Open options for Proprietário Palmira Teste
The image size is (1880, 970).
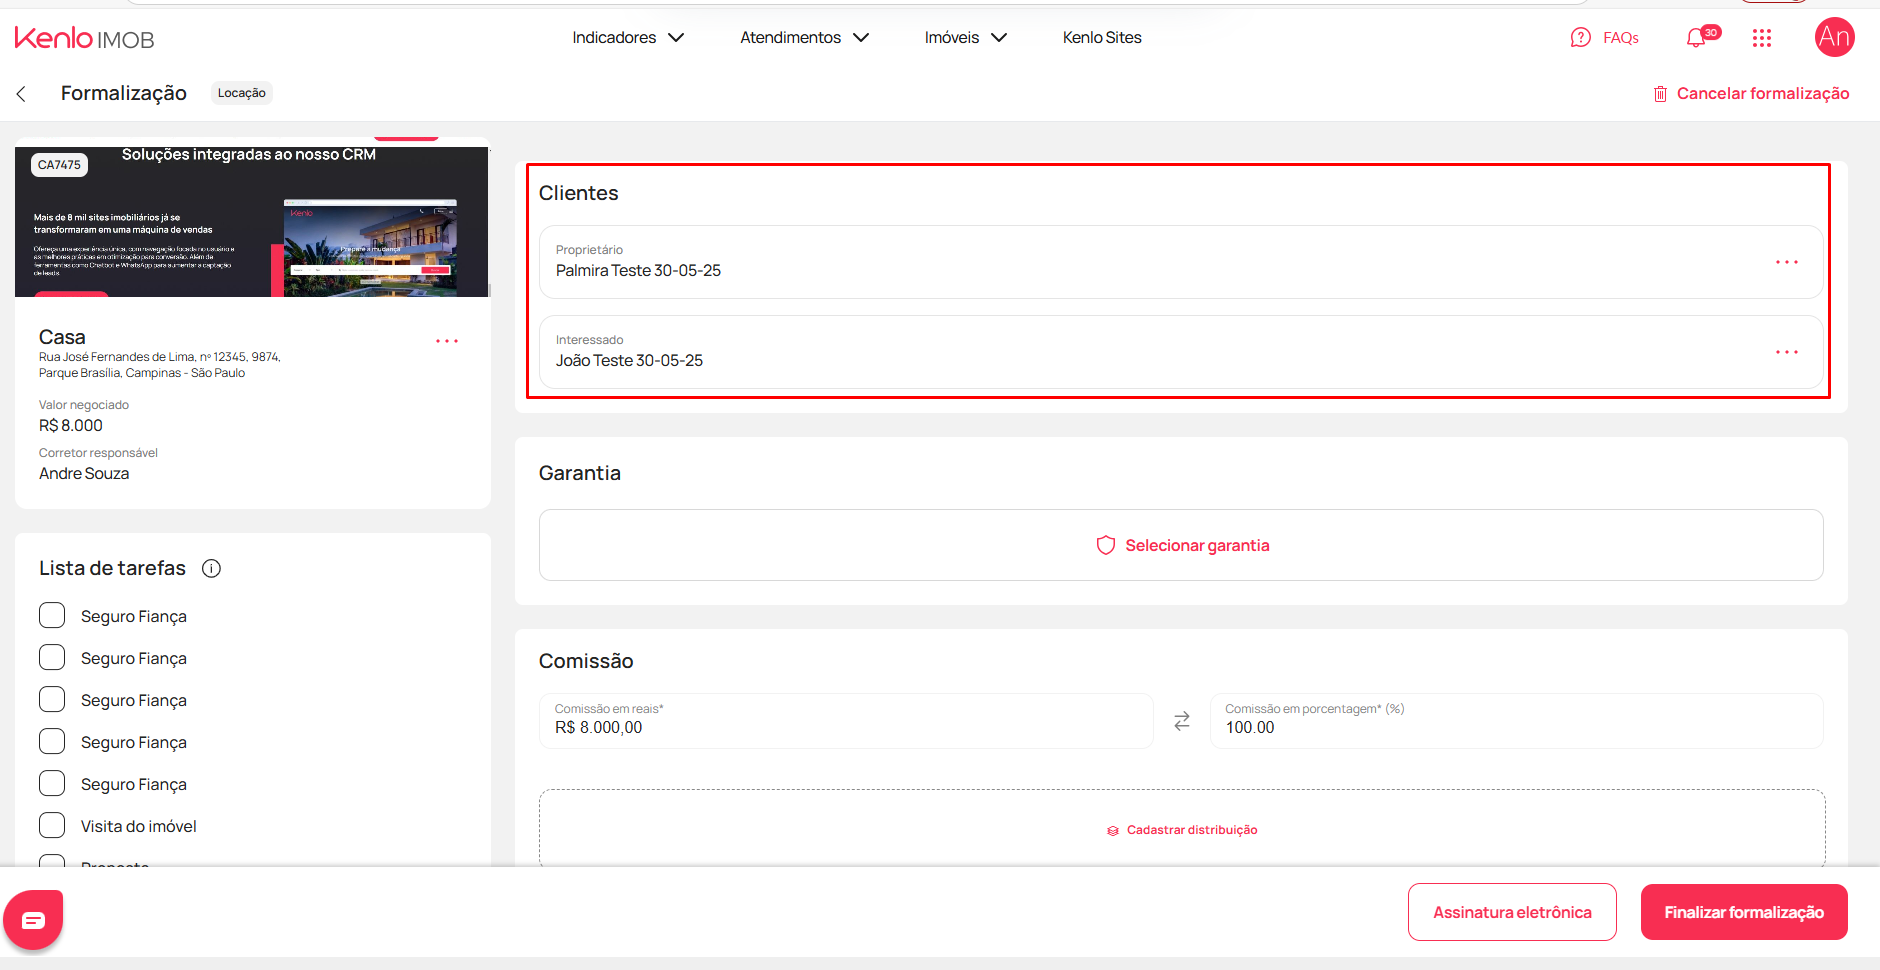click(x=1787, y=262)
